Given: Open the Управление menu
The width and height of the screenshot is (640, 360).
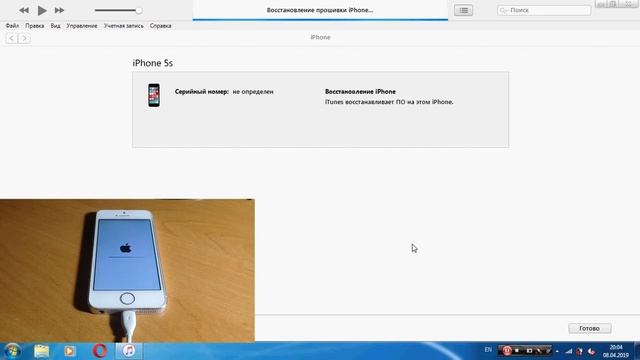Looking at the screenshot, I should point(82,26).
